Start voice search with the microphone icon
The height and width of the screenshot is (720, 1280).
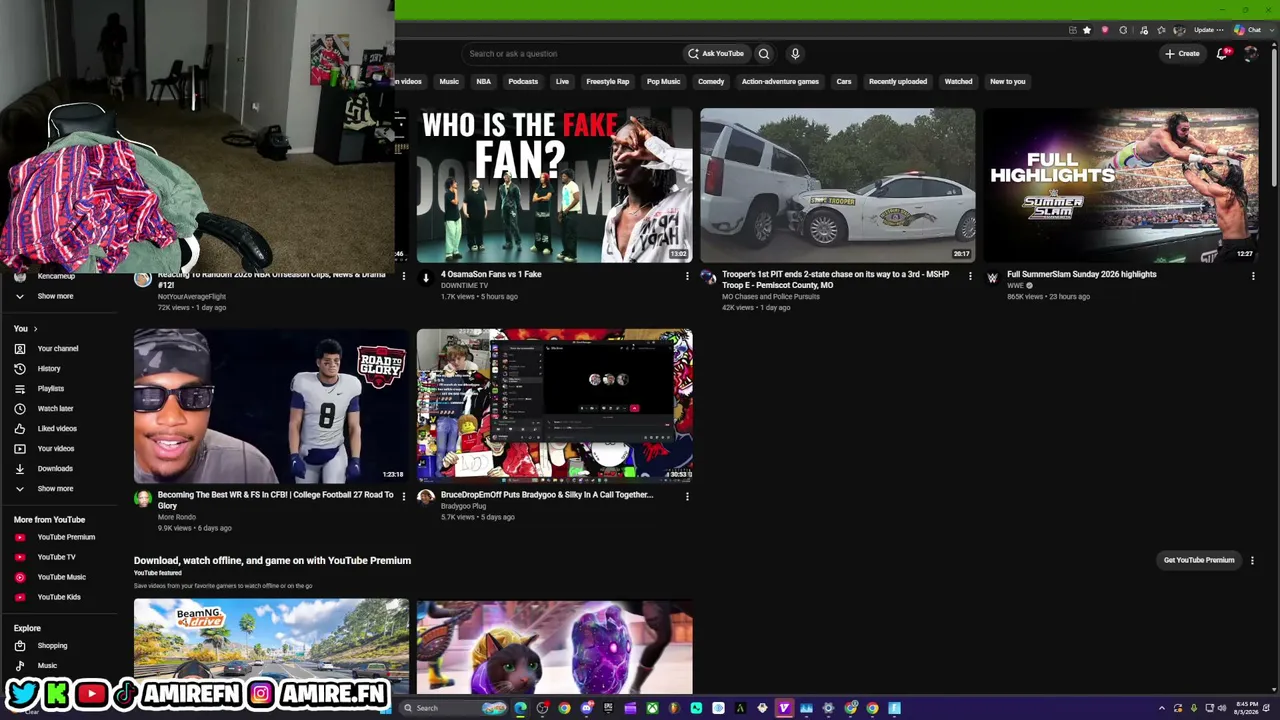click(x=795, y=54)
